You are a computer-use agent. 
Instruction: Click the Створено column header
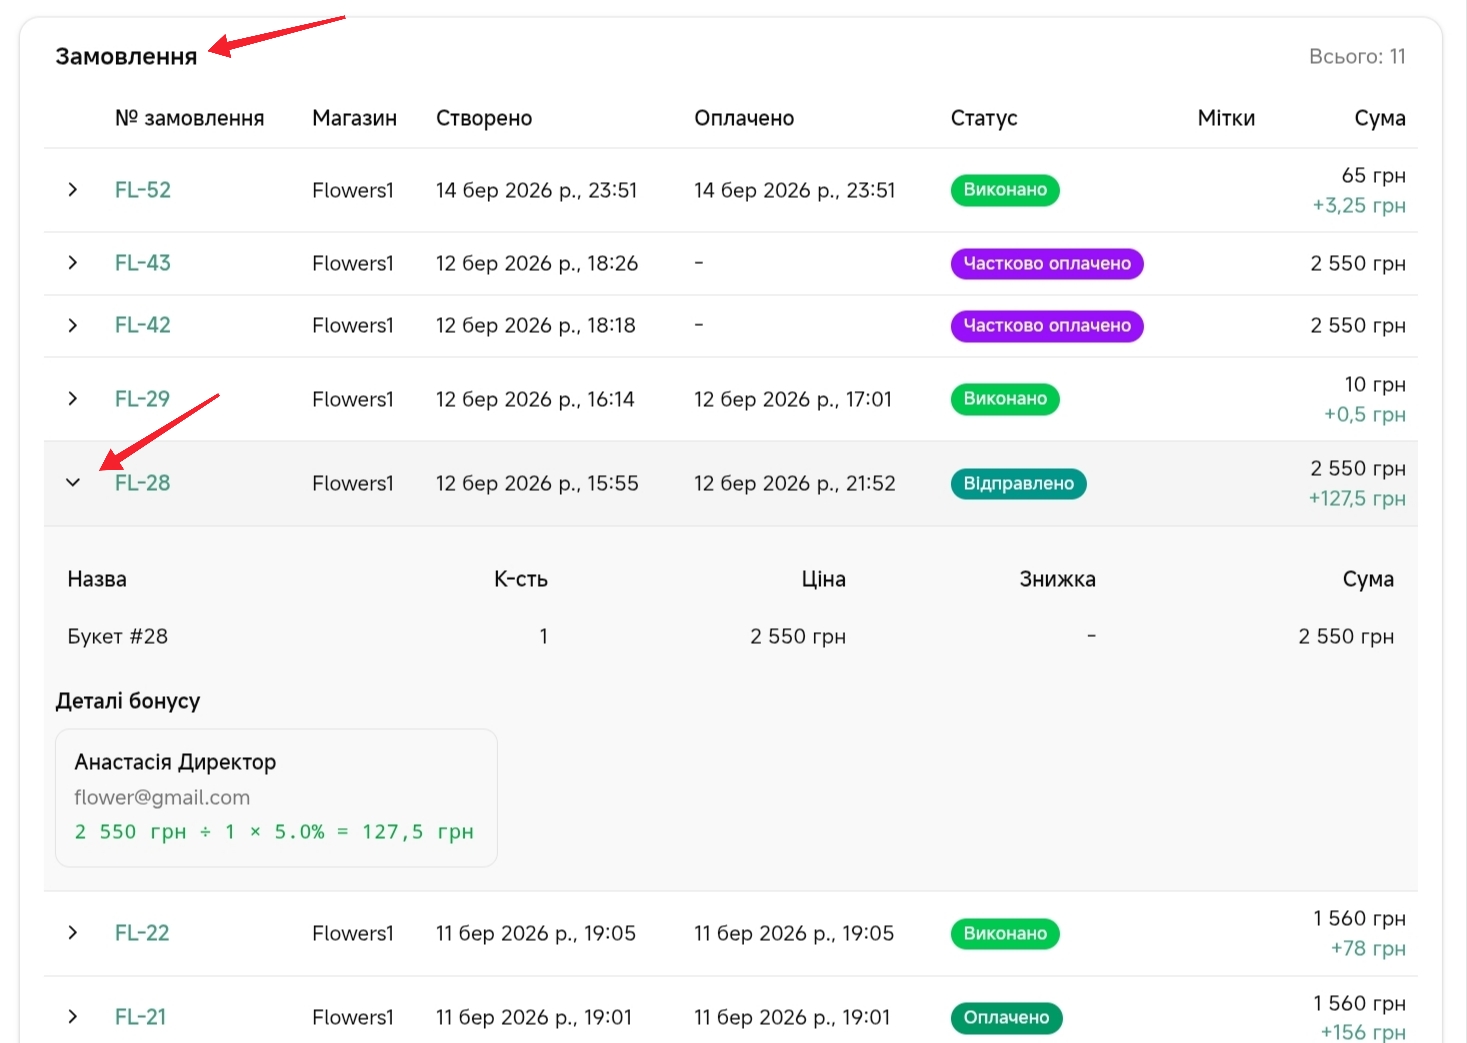484,118
